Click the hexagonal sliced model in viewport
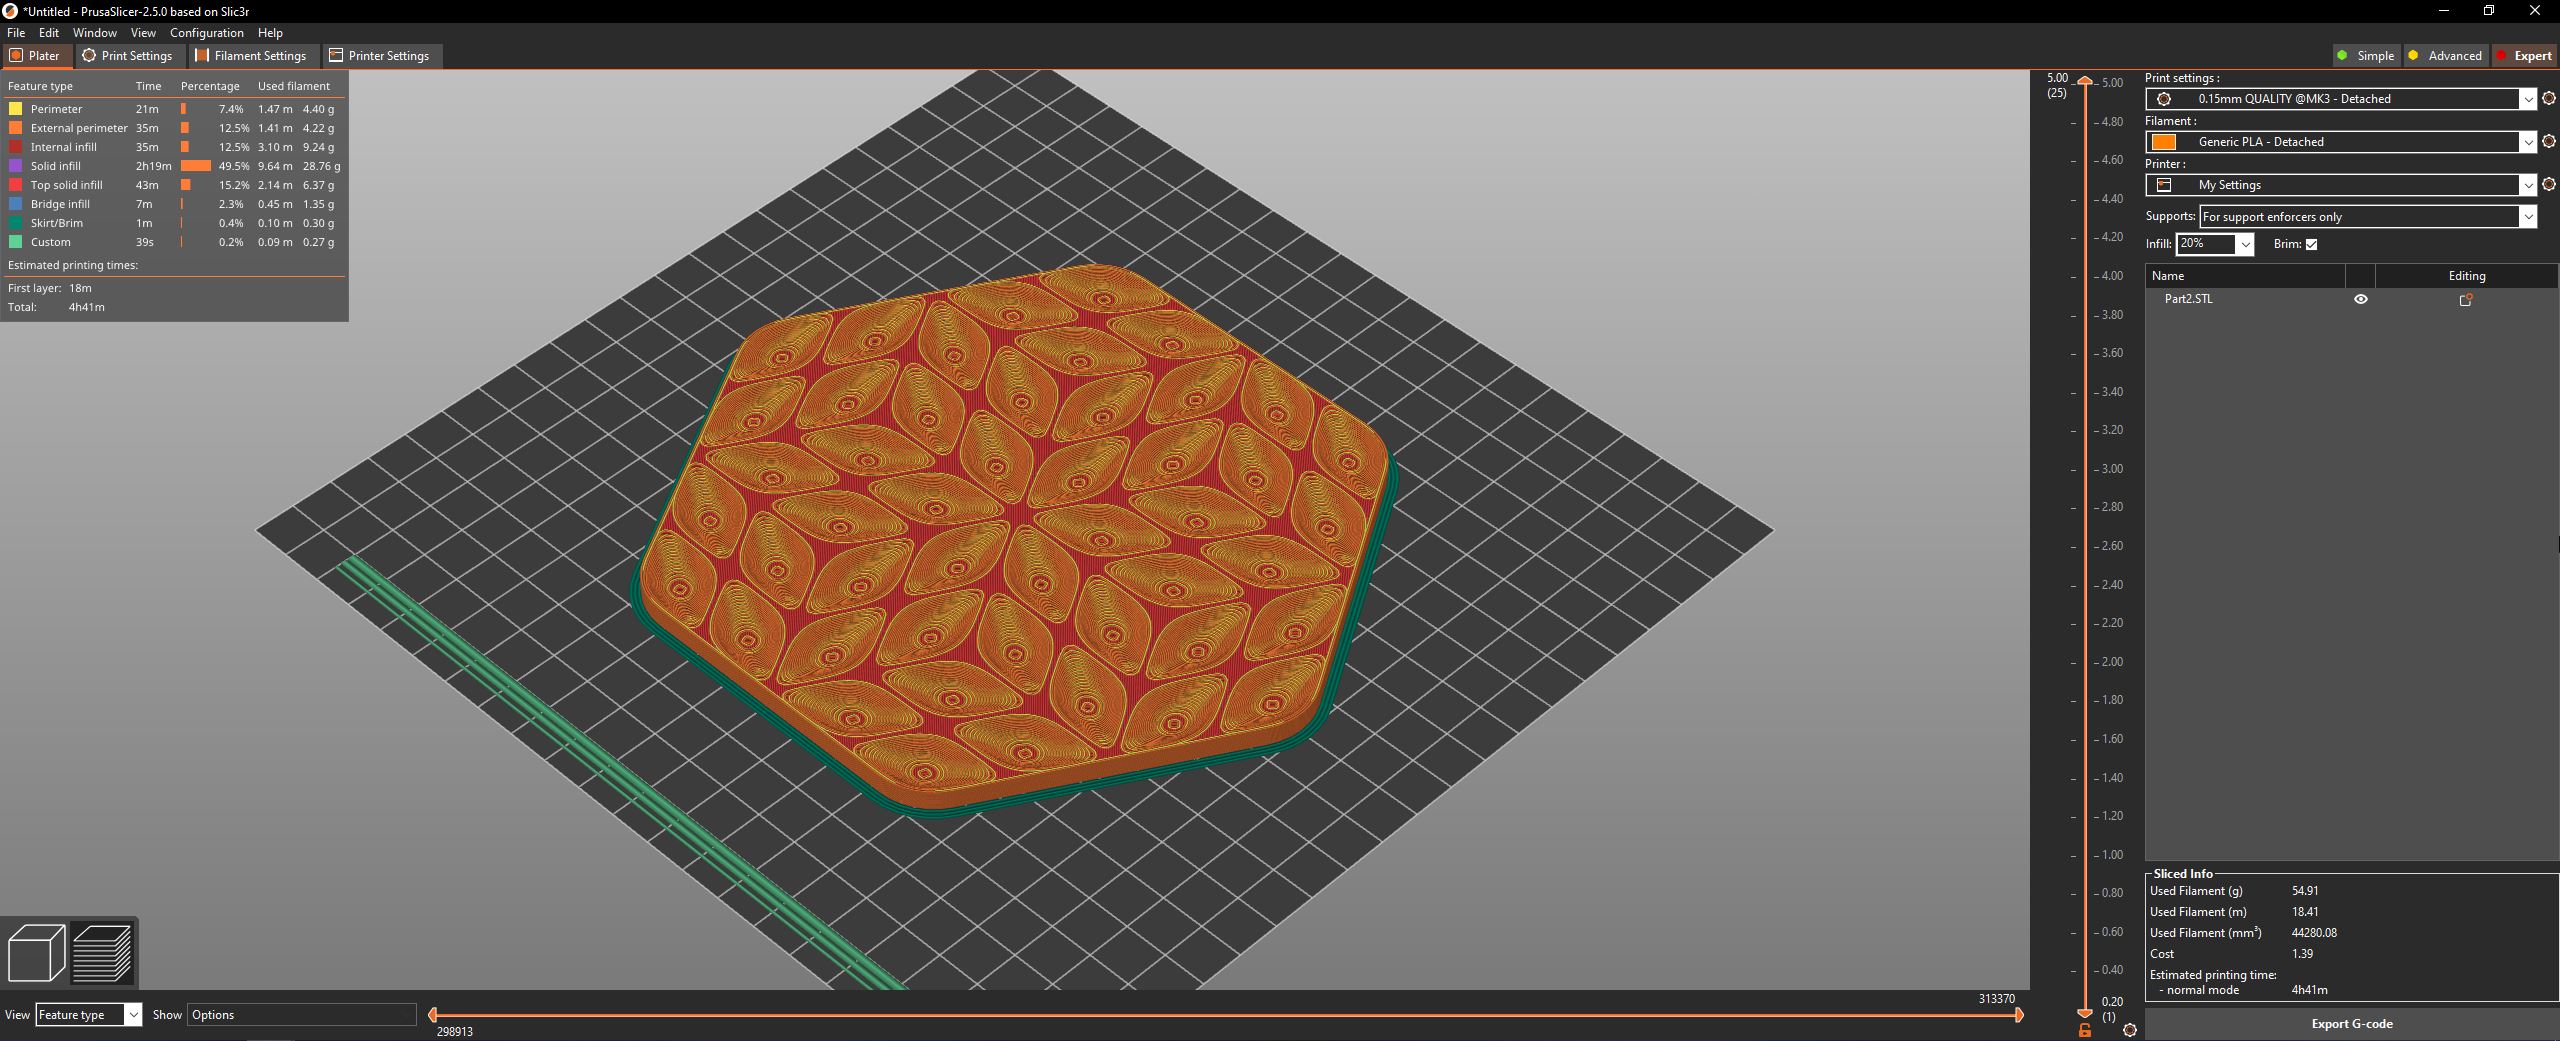This screenshot has width=2560, height=1041. pyautogui.click(x=1012, y=540)
